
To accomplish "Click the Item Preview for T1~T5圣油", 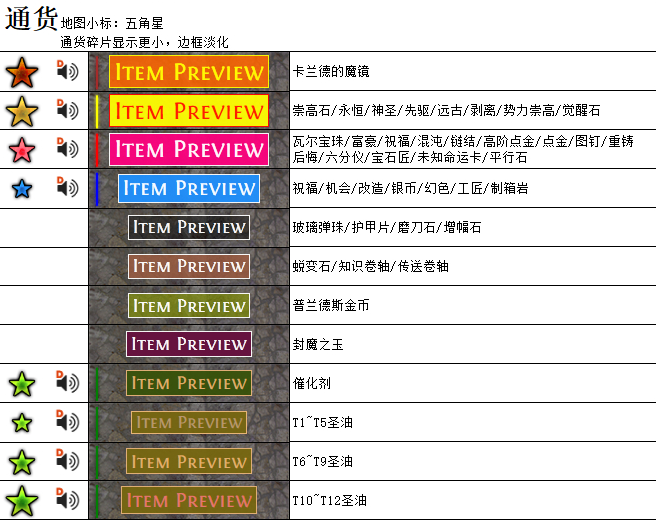I will coord(189,422).
